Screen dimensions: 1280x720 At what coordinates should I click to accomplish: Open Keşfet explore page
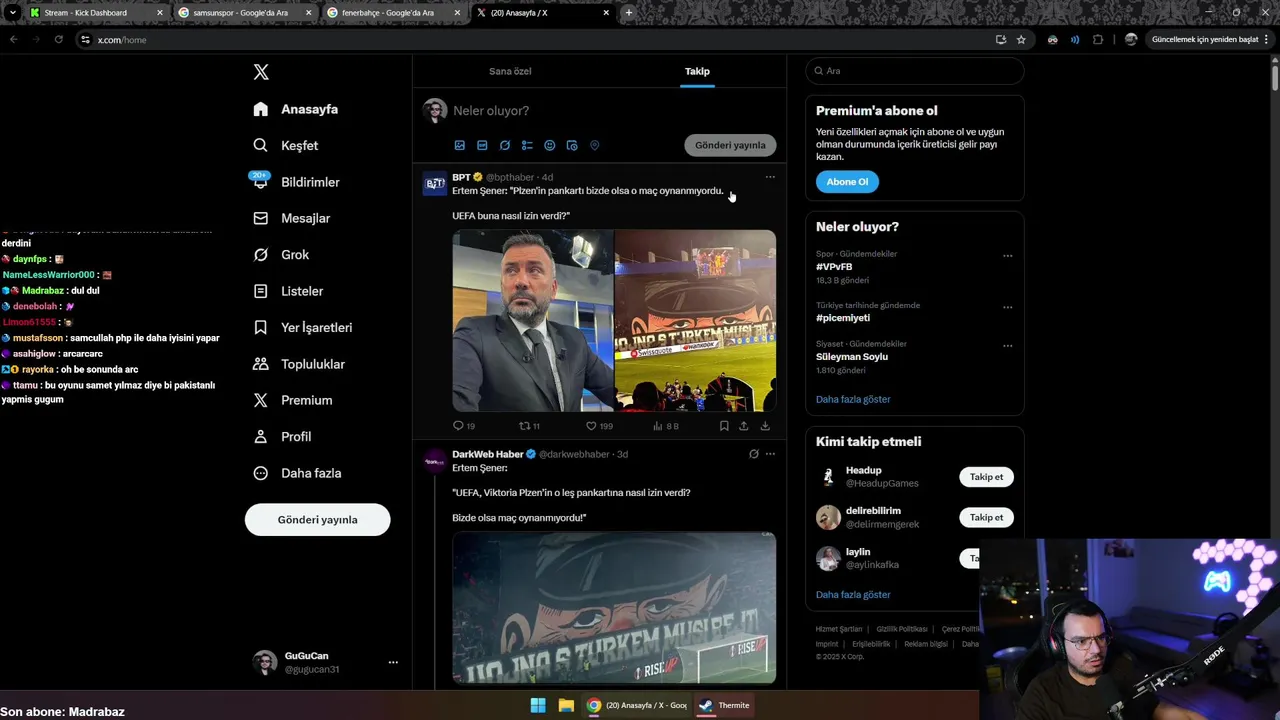click(x=285, y=145)
